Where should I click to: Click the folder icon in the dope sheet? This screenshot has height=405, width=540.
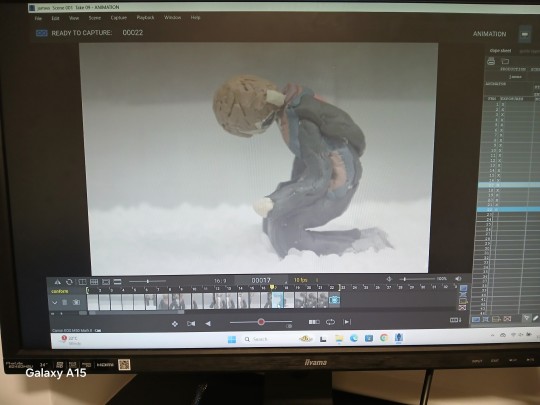click(x=505, y=61)
